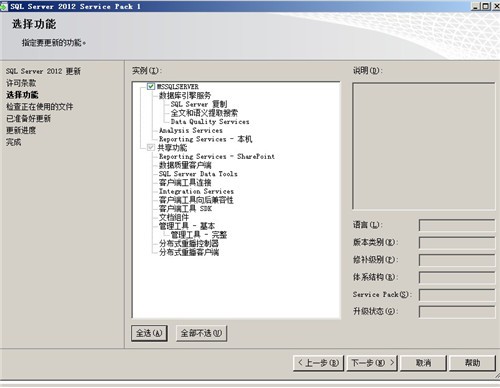This screenshot has width=500, height=388.
Task: Select the Analysis Services tree item
Action: [x=190, y=130]
